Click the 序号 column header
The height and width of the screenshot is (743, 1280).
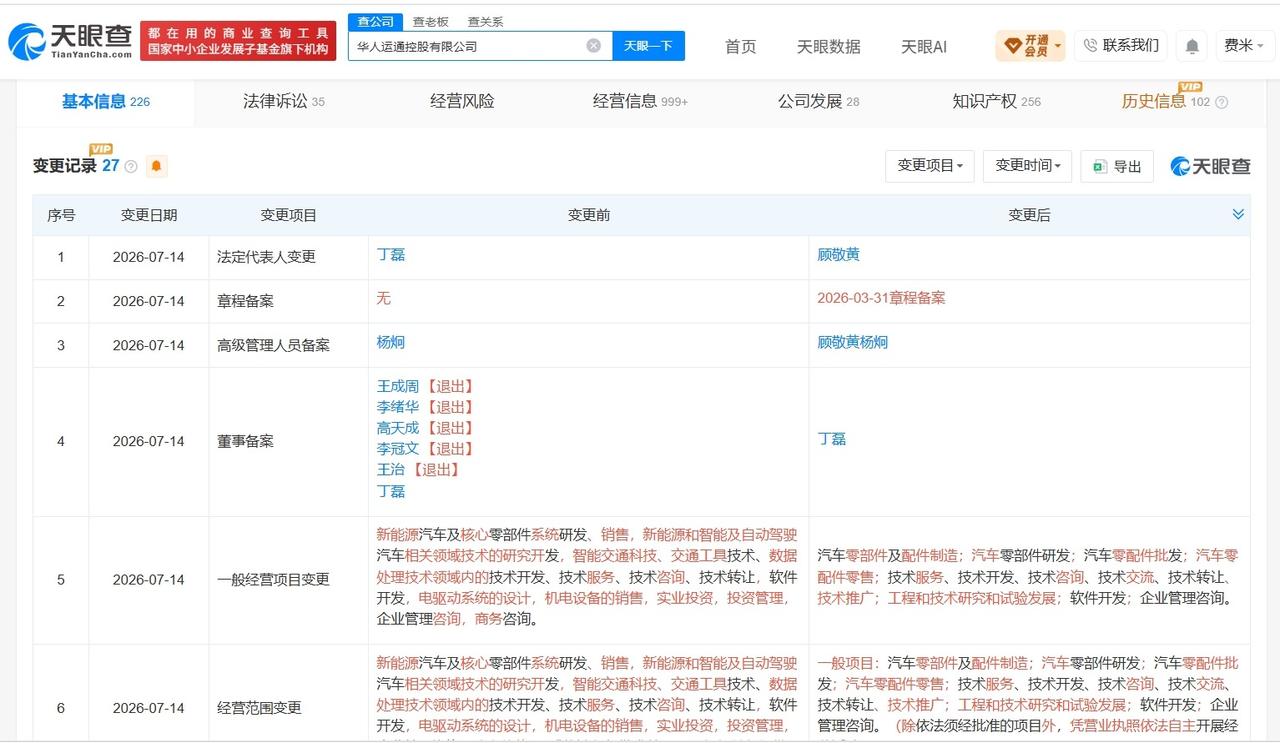61,215
